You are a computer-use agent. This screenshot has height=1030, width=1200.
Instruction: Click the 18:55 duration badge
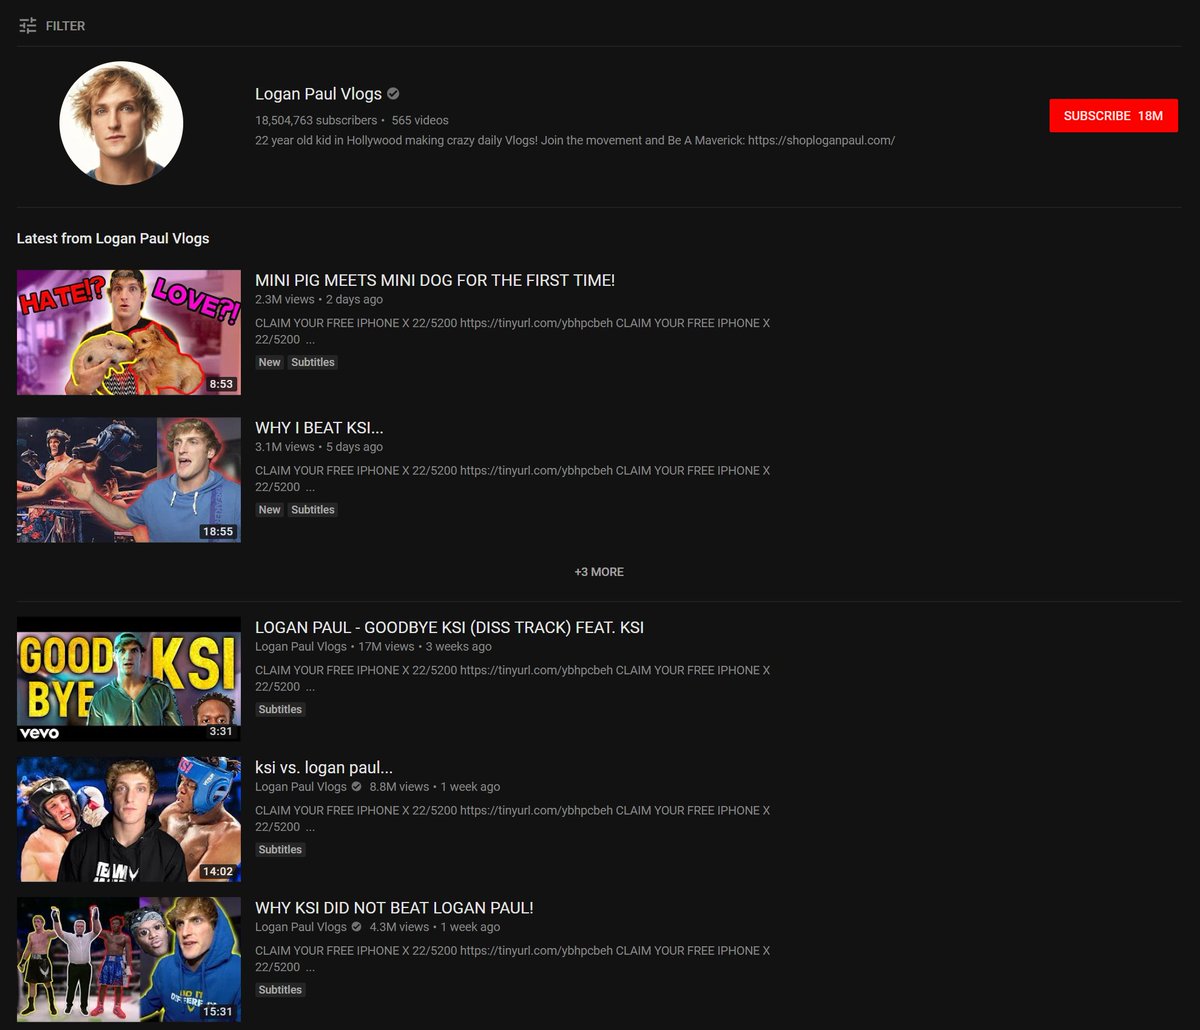coord(218,531)
